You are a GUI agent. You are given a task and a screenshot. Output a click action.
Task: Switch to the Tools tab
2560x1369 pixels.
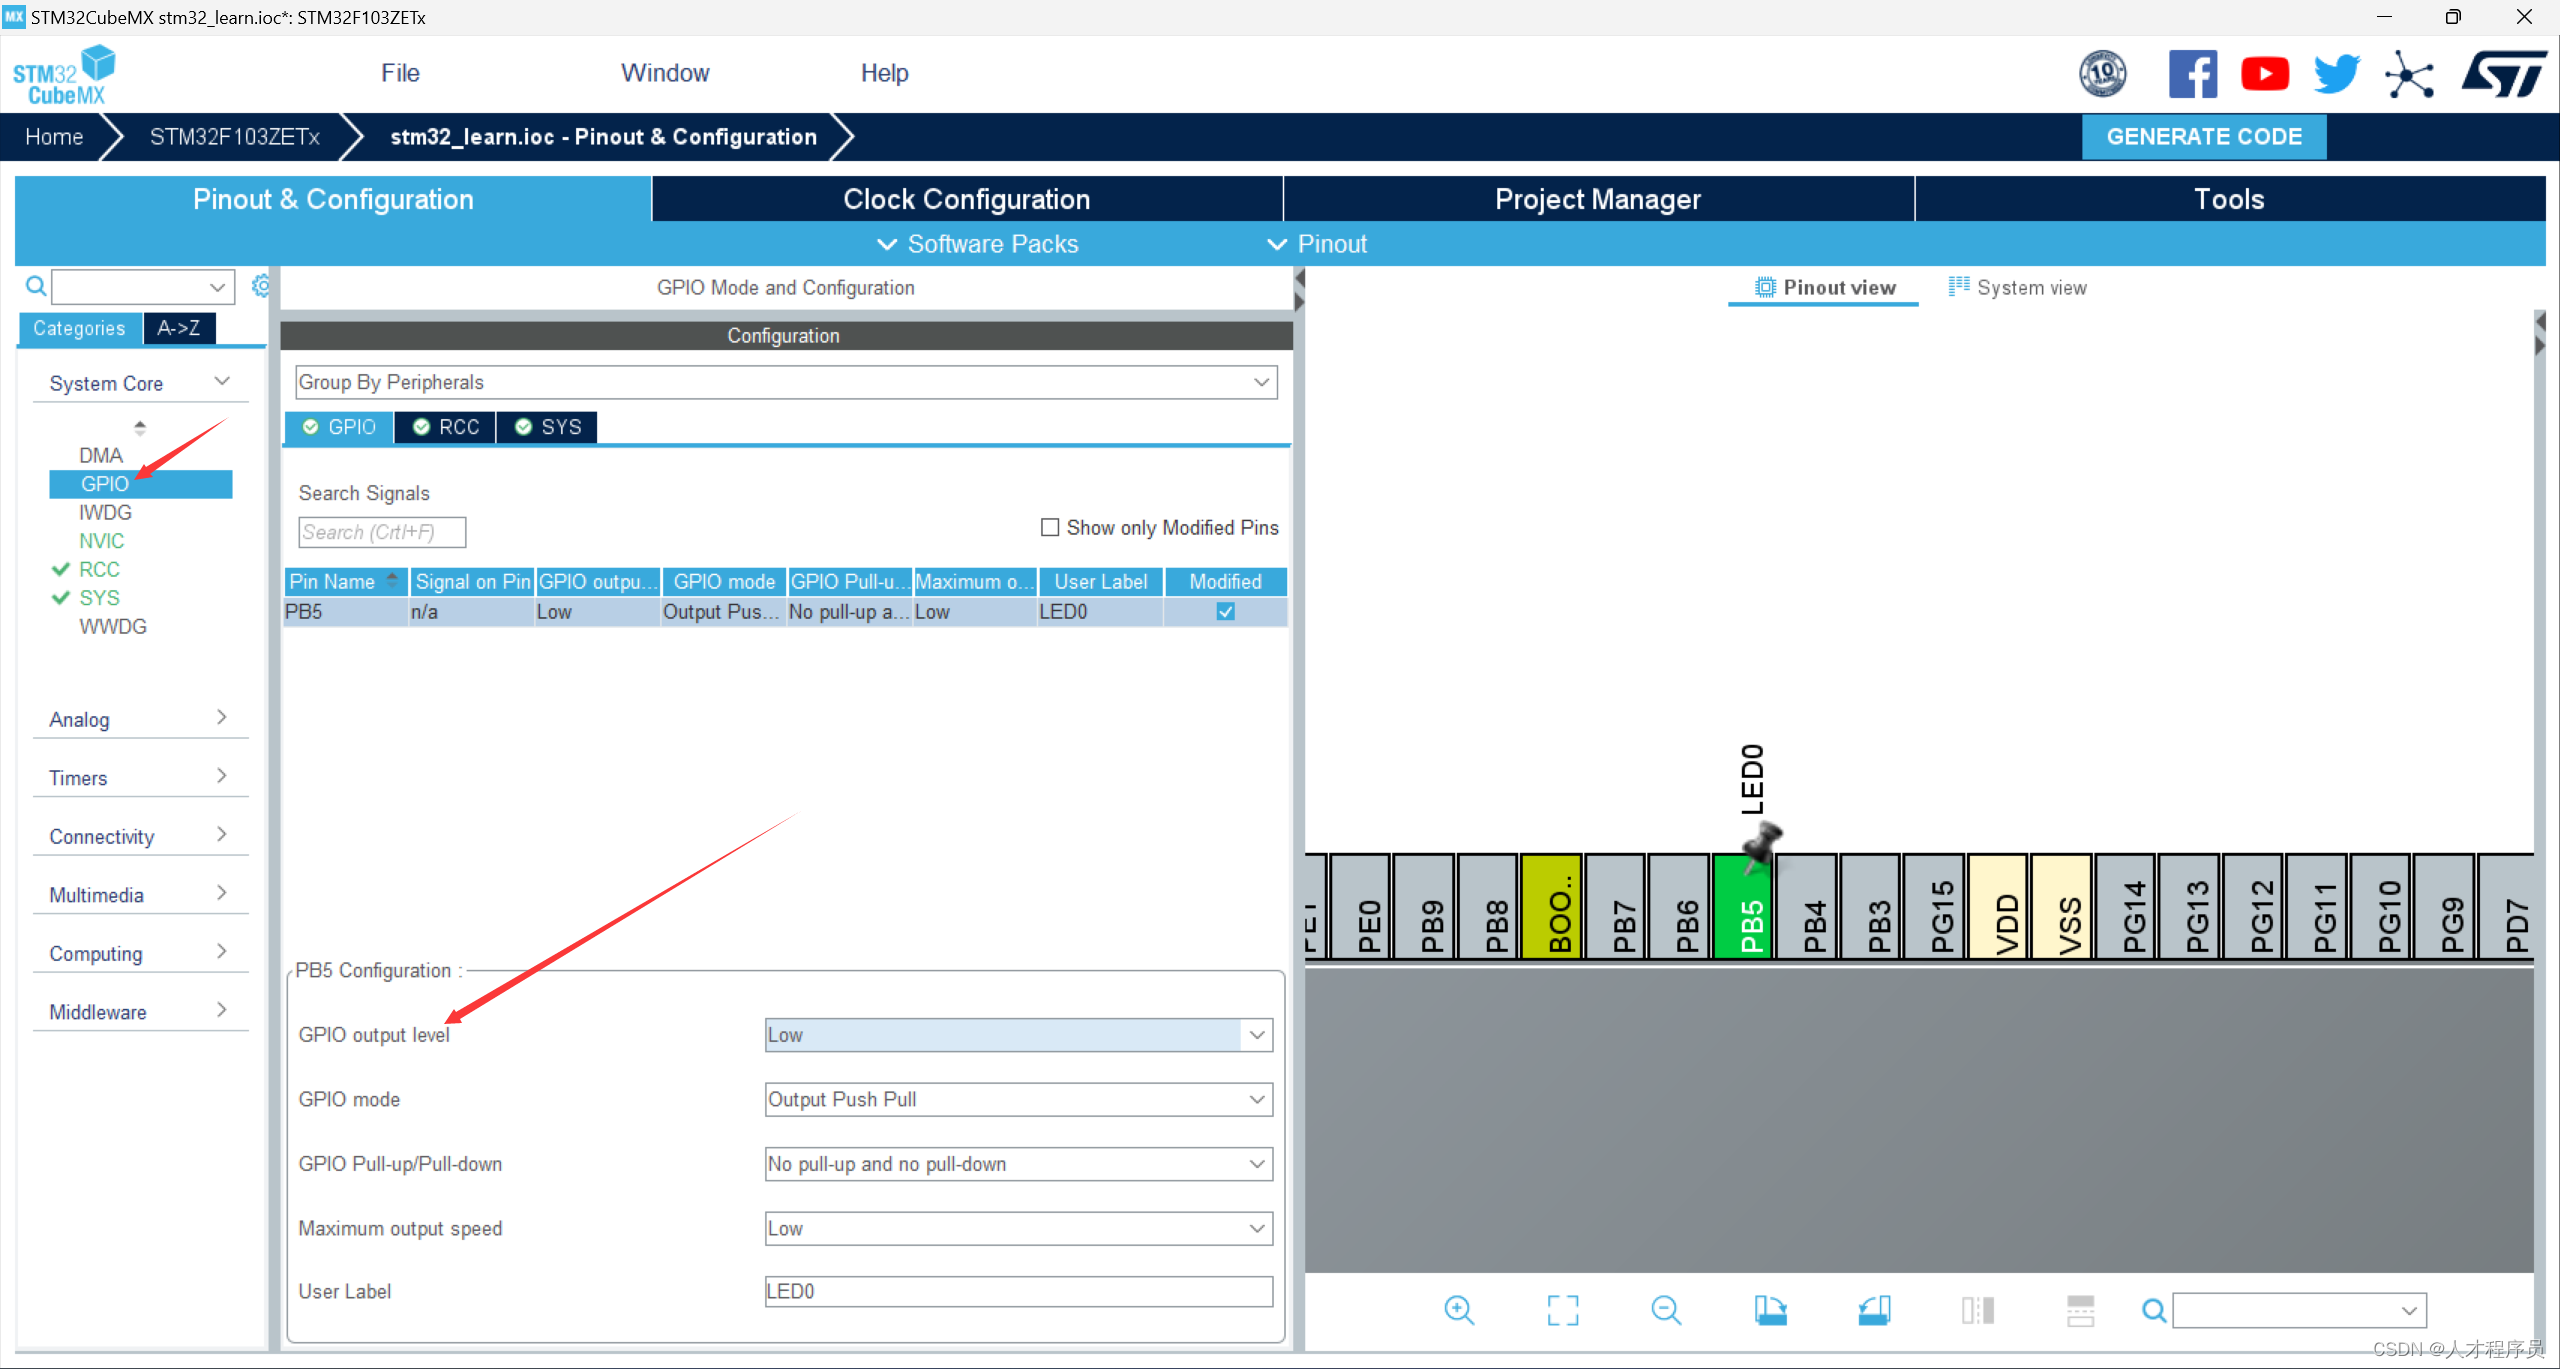click(2229, 199)
